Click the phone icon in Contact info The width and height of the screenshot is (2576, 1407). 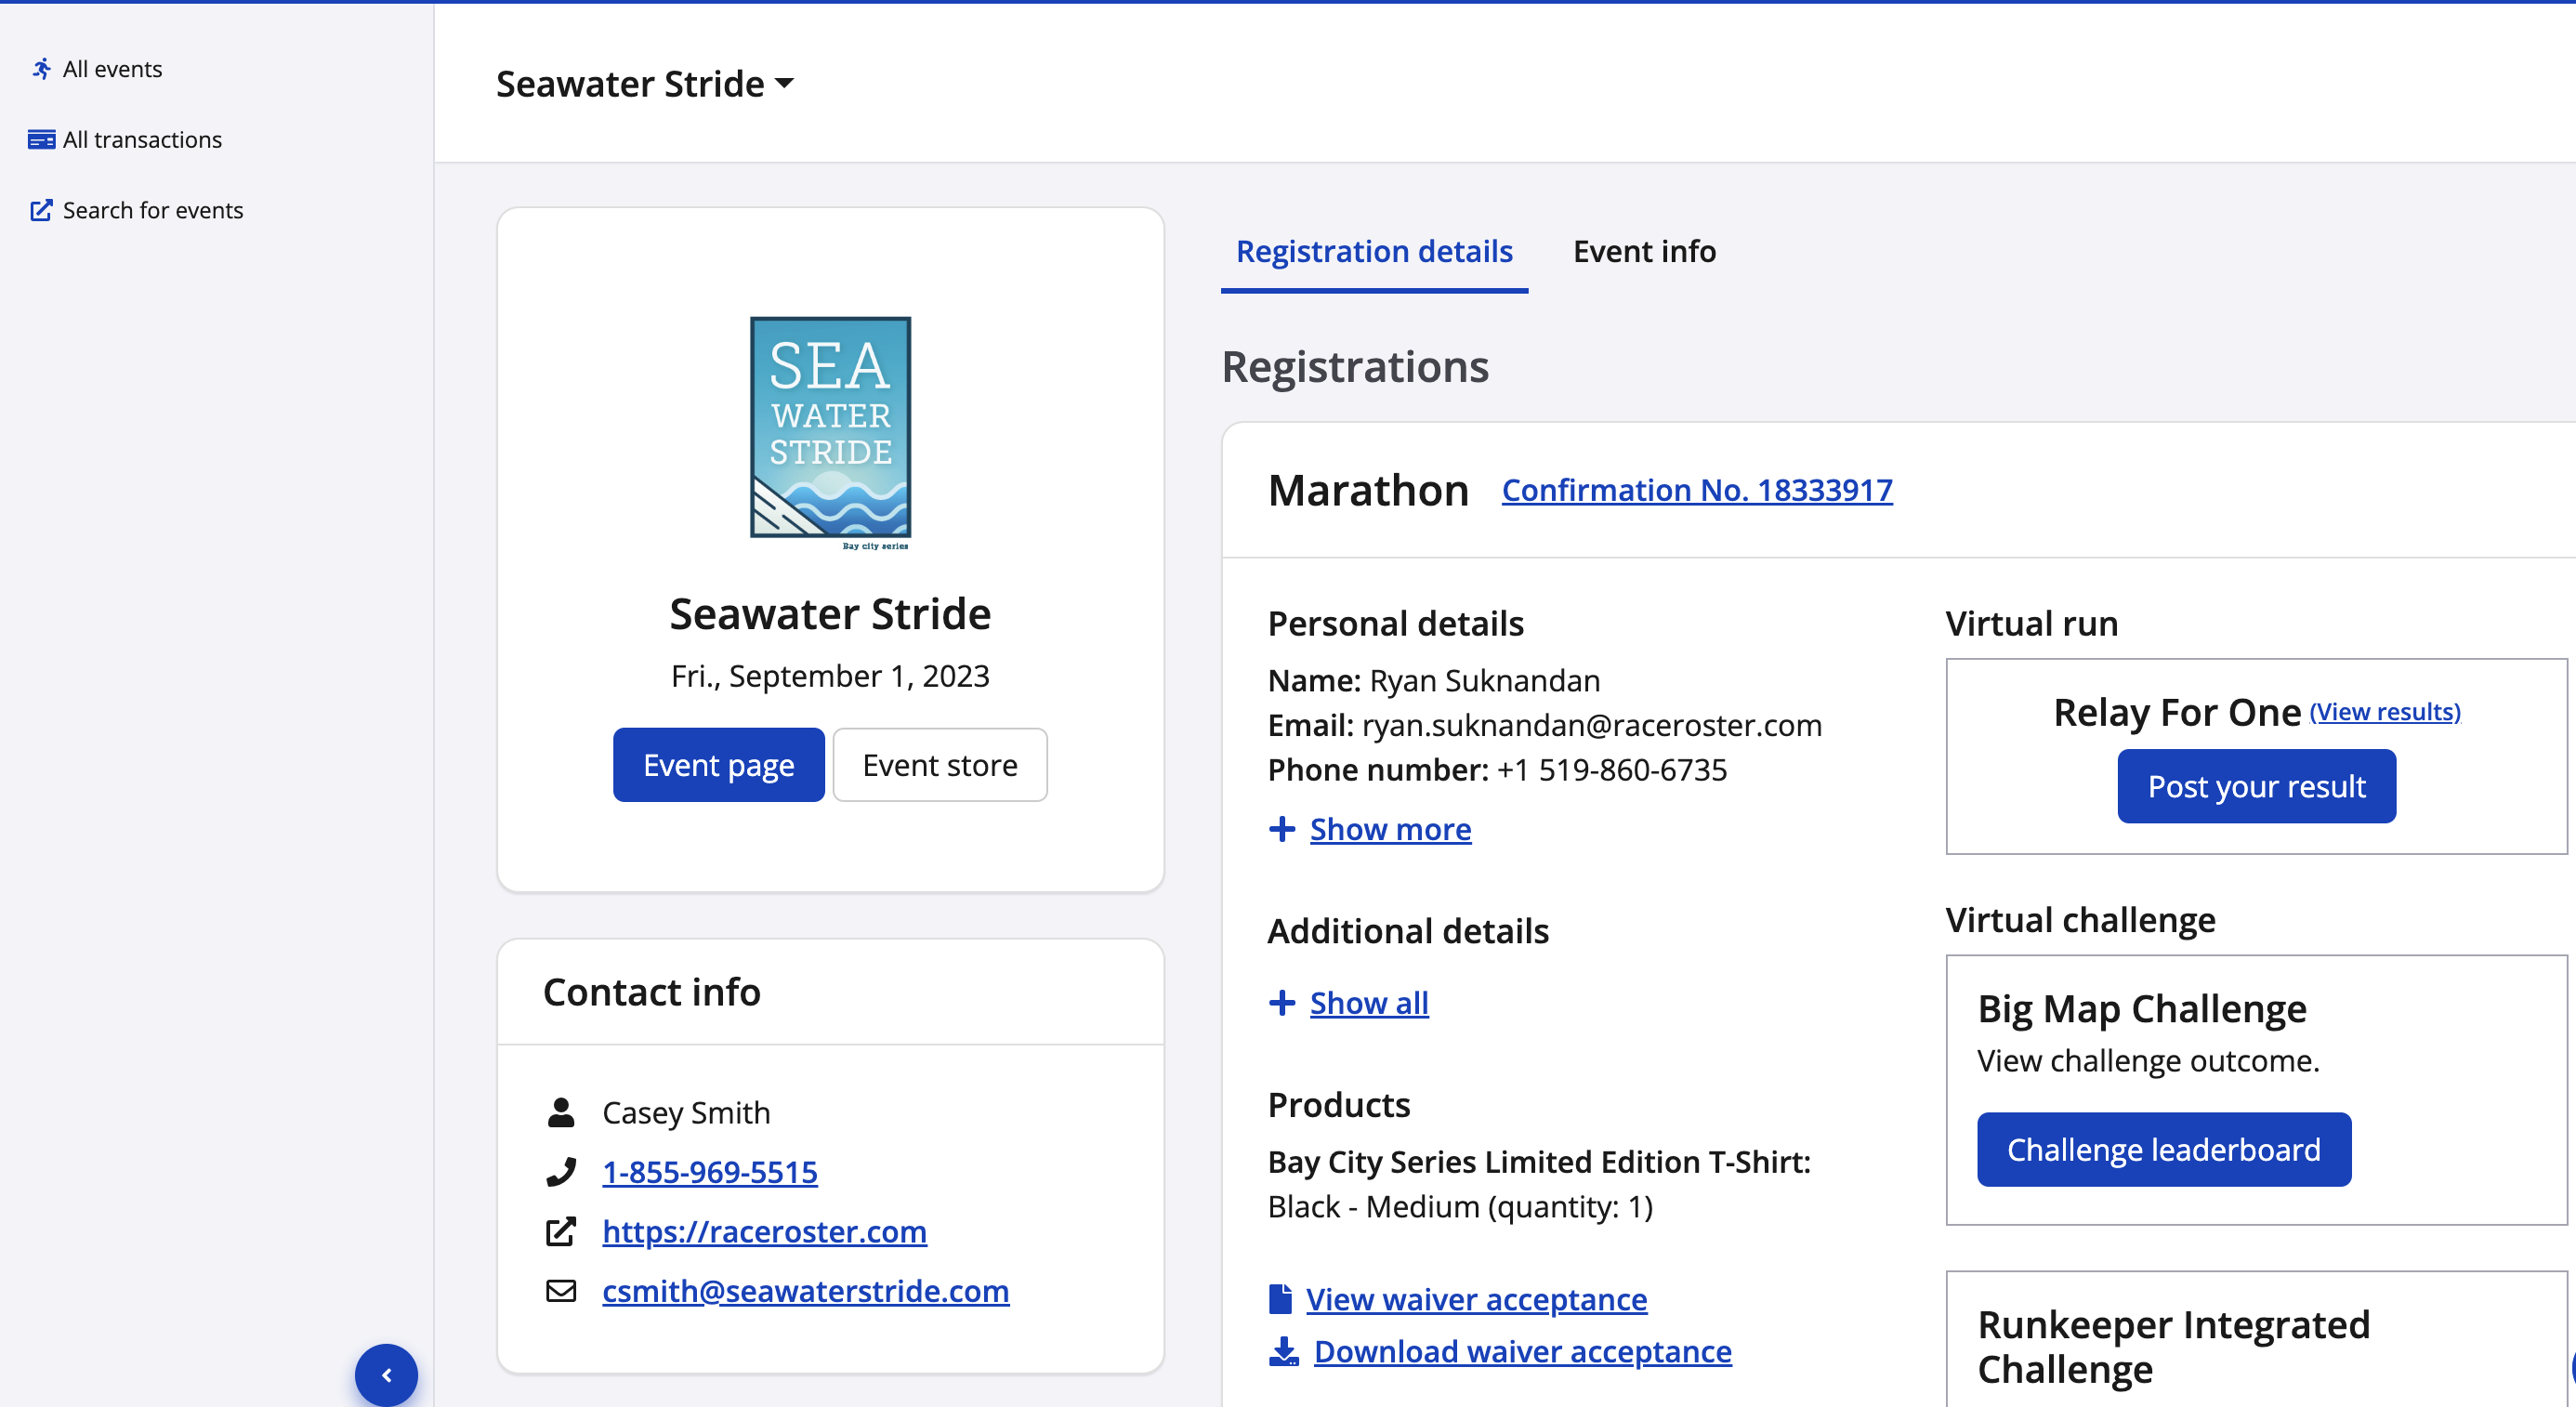pos(561,1172)
